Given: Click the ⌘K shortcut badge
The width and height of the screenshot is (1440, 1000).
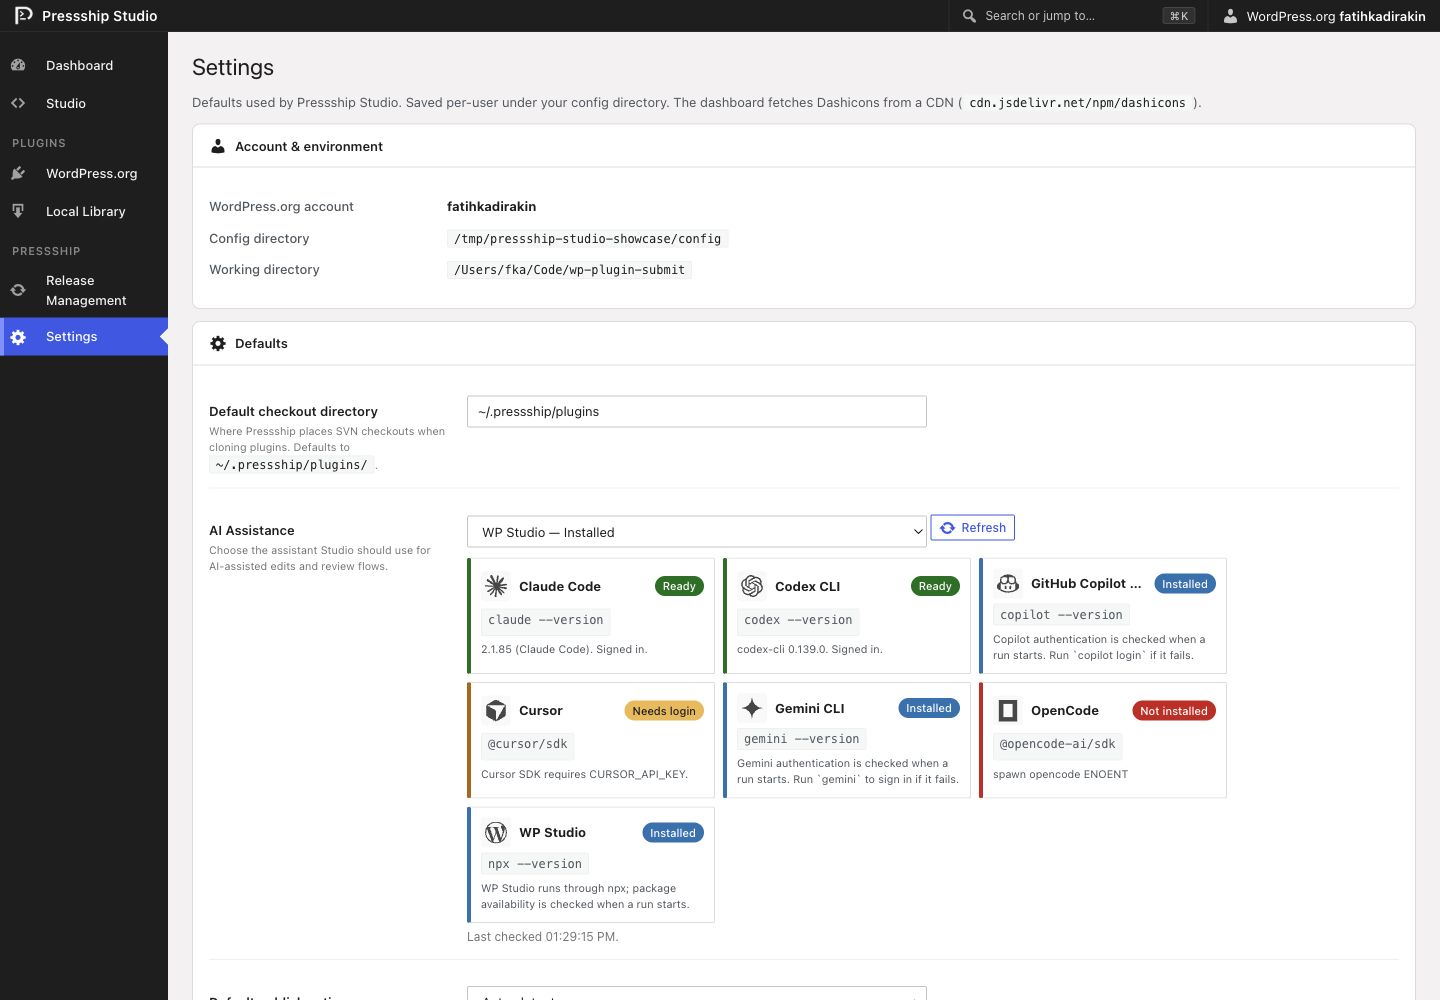Looking at the screenshot, I should pos(1179,16).
